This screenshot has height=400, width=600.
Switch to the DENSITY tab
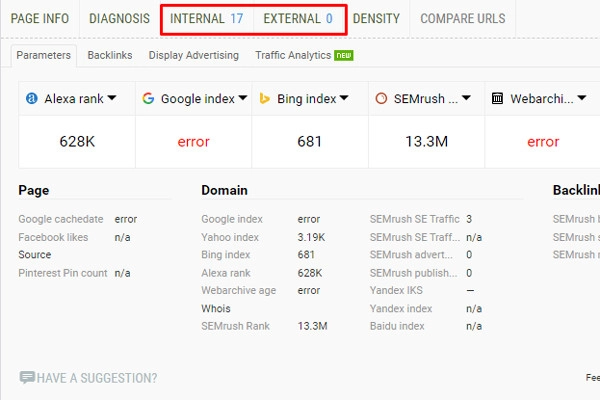(x=376, y=18)
